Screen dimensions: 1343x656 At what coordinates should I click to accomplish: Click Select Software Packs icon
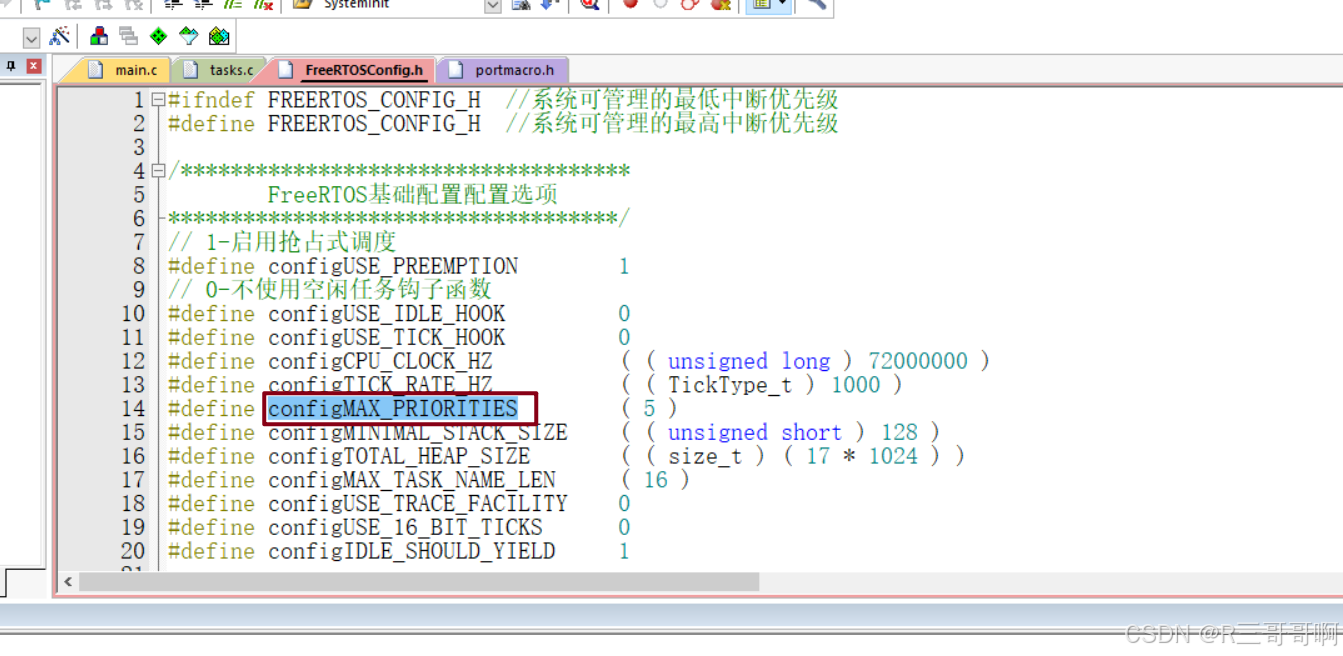(x=189, y=37)
